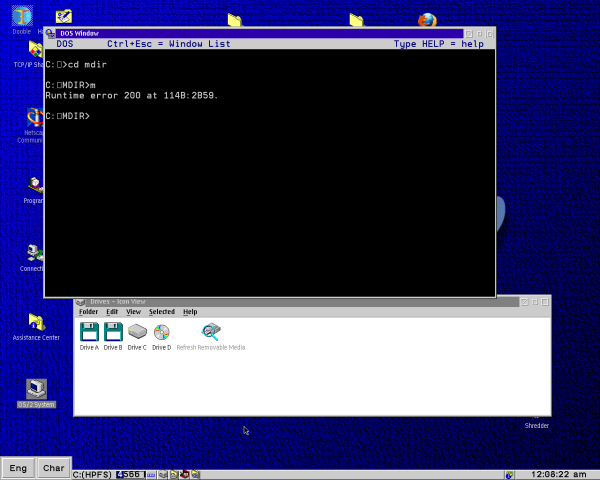The image size is (600, 480).
Task: Click 'Ctrl+Esc = Window List' status text
Action: [169, 44]
